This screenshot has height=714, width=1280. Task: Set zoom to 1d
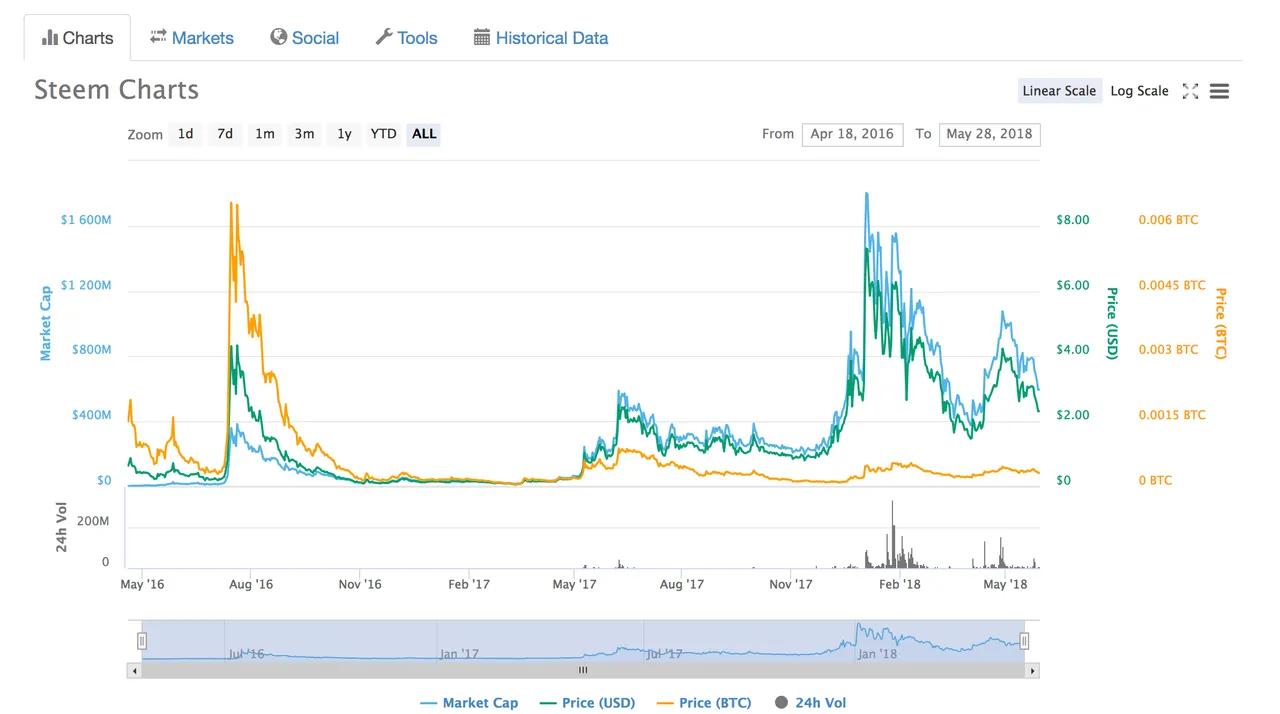186,134
